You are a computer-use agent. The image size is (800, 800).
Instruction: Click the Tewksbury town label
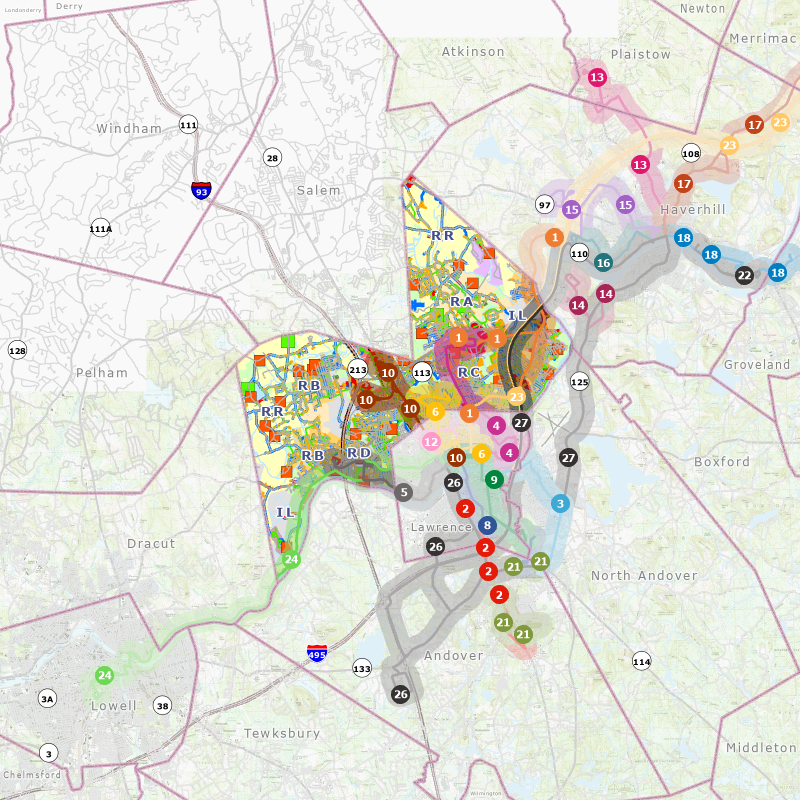coord(282,733)
